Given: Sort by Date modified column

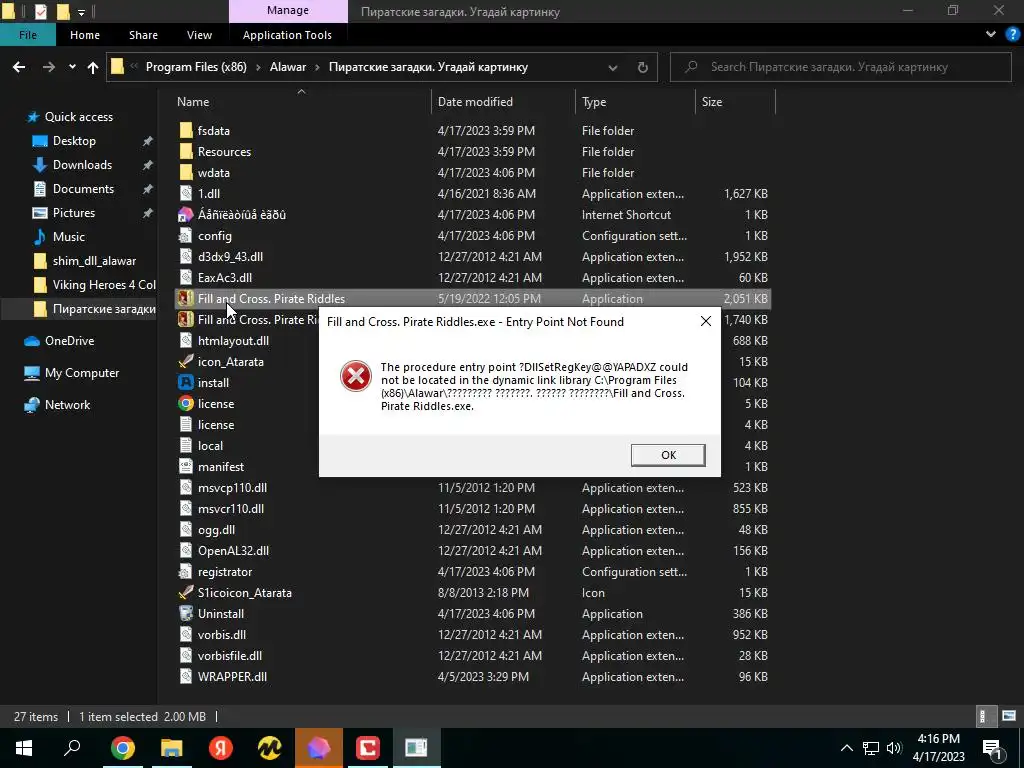Looking at the screenshot, I should [475, 102].
